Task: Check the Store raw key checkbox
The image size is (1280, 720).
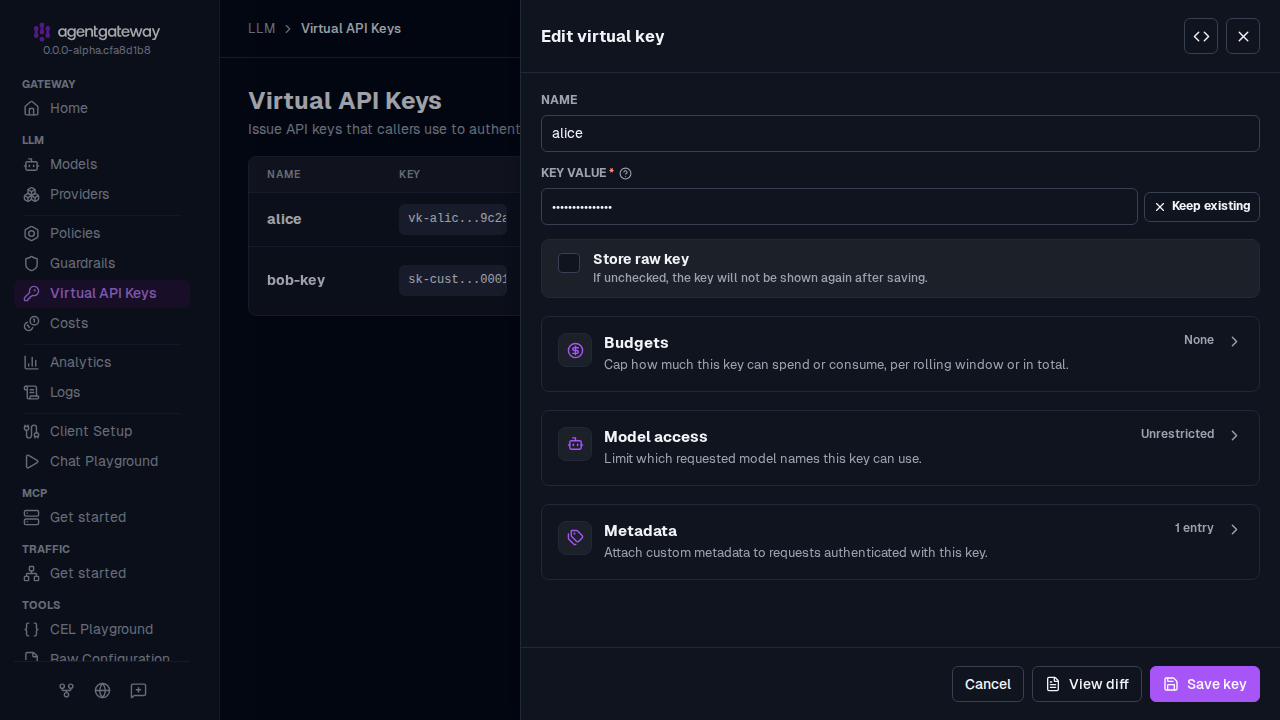Action: coord(569,263)
